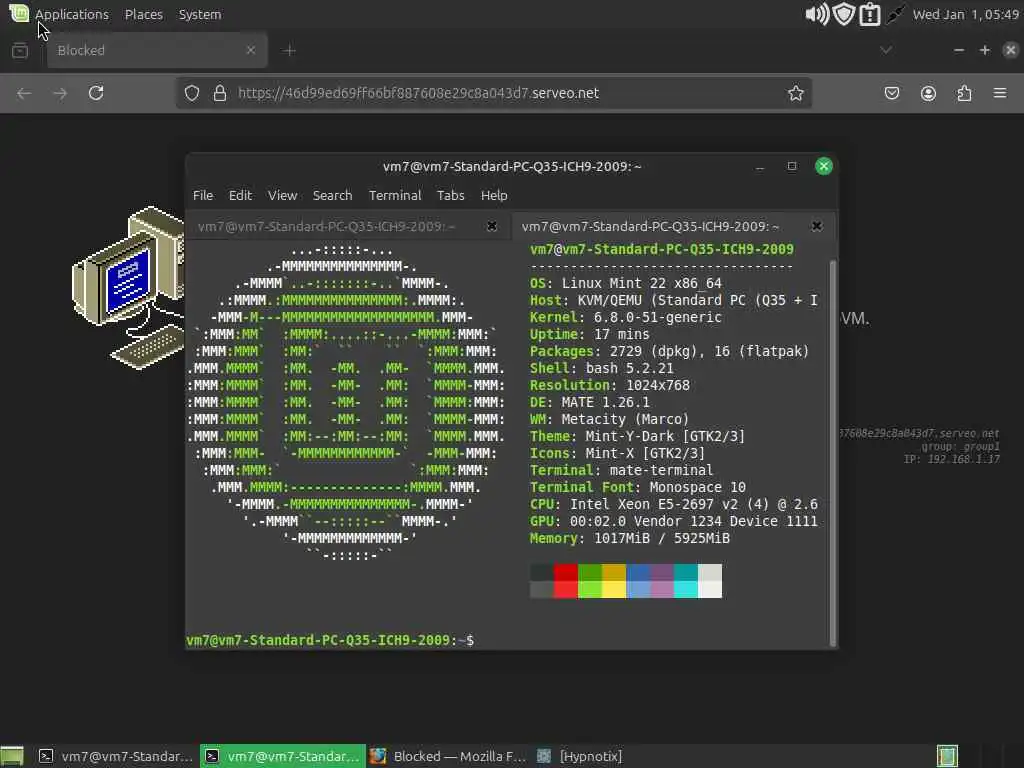Go forward in Firefox

pos(60,93)
